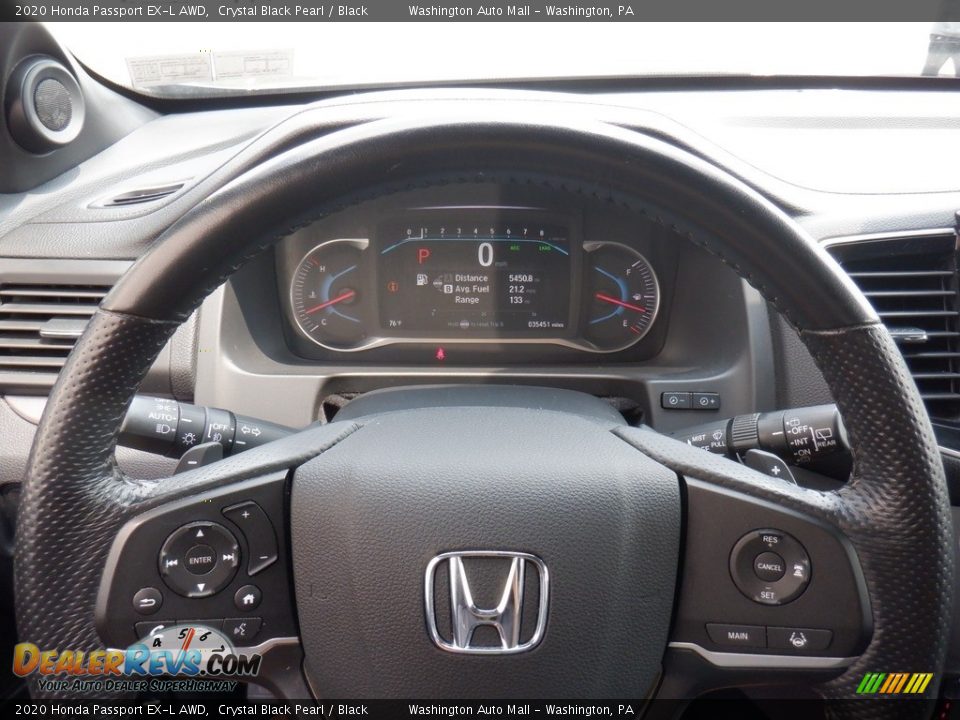Click the 'Distance' 5450.8 row
The image size is (960, 720).
[x=497, y=278]
